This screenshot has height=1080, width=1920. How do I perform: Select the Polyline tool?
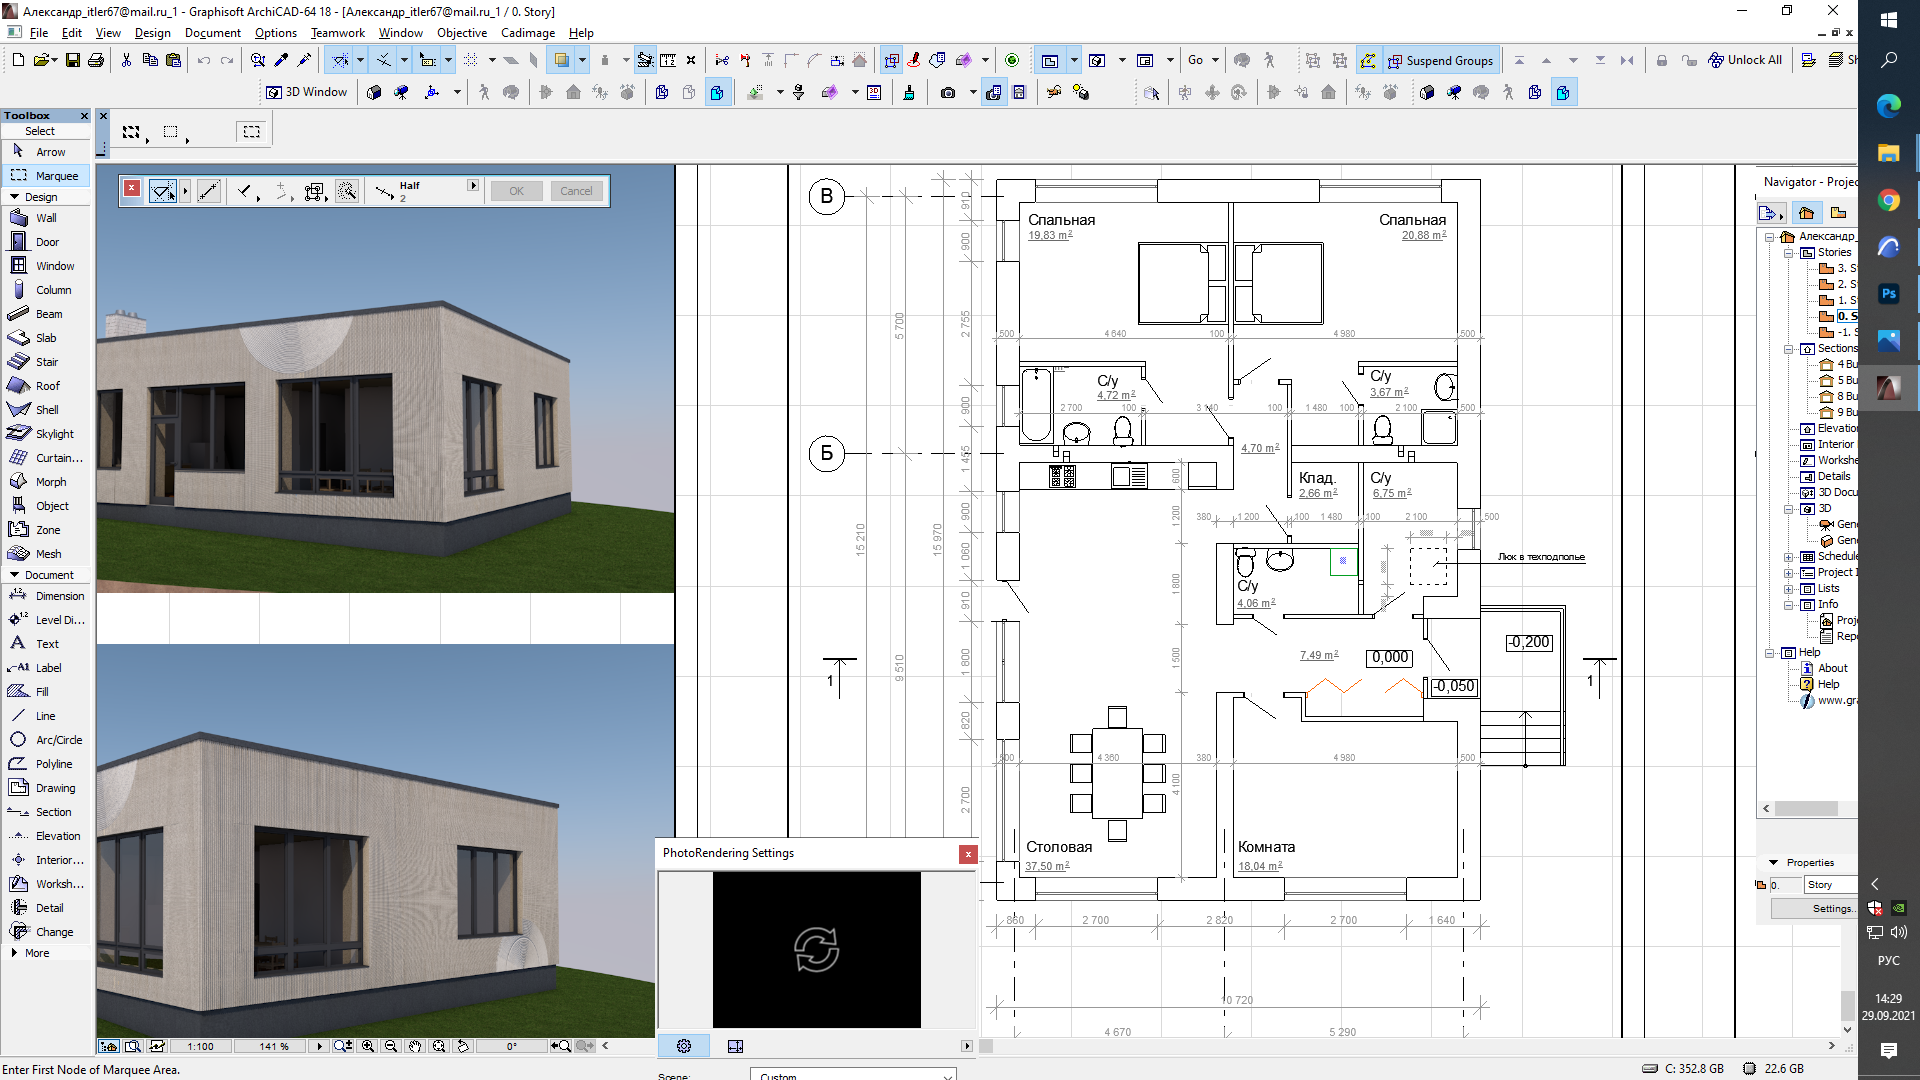pyautogui.click(x=46, y=764)
